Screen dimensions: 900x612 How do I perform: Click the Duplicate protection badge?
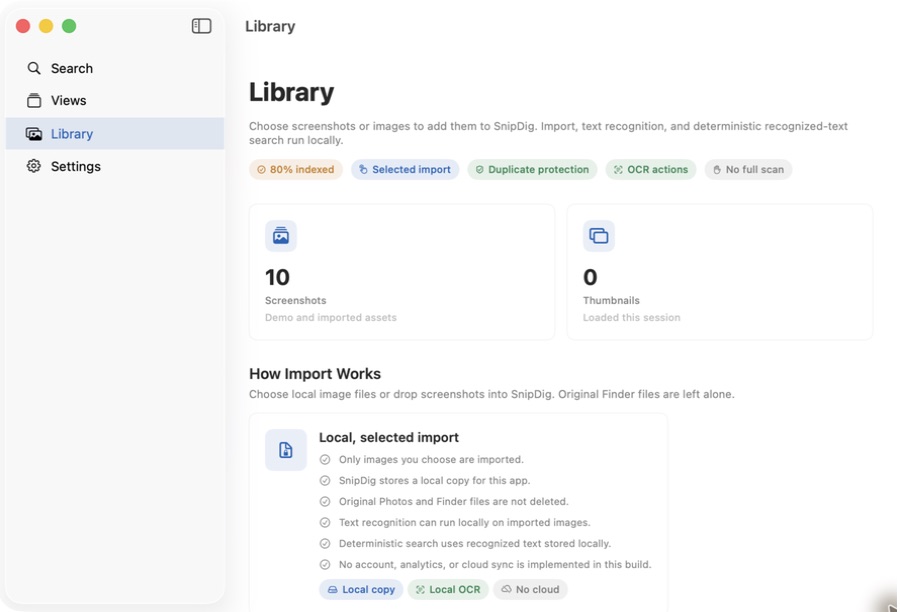[532, 169]
